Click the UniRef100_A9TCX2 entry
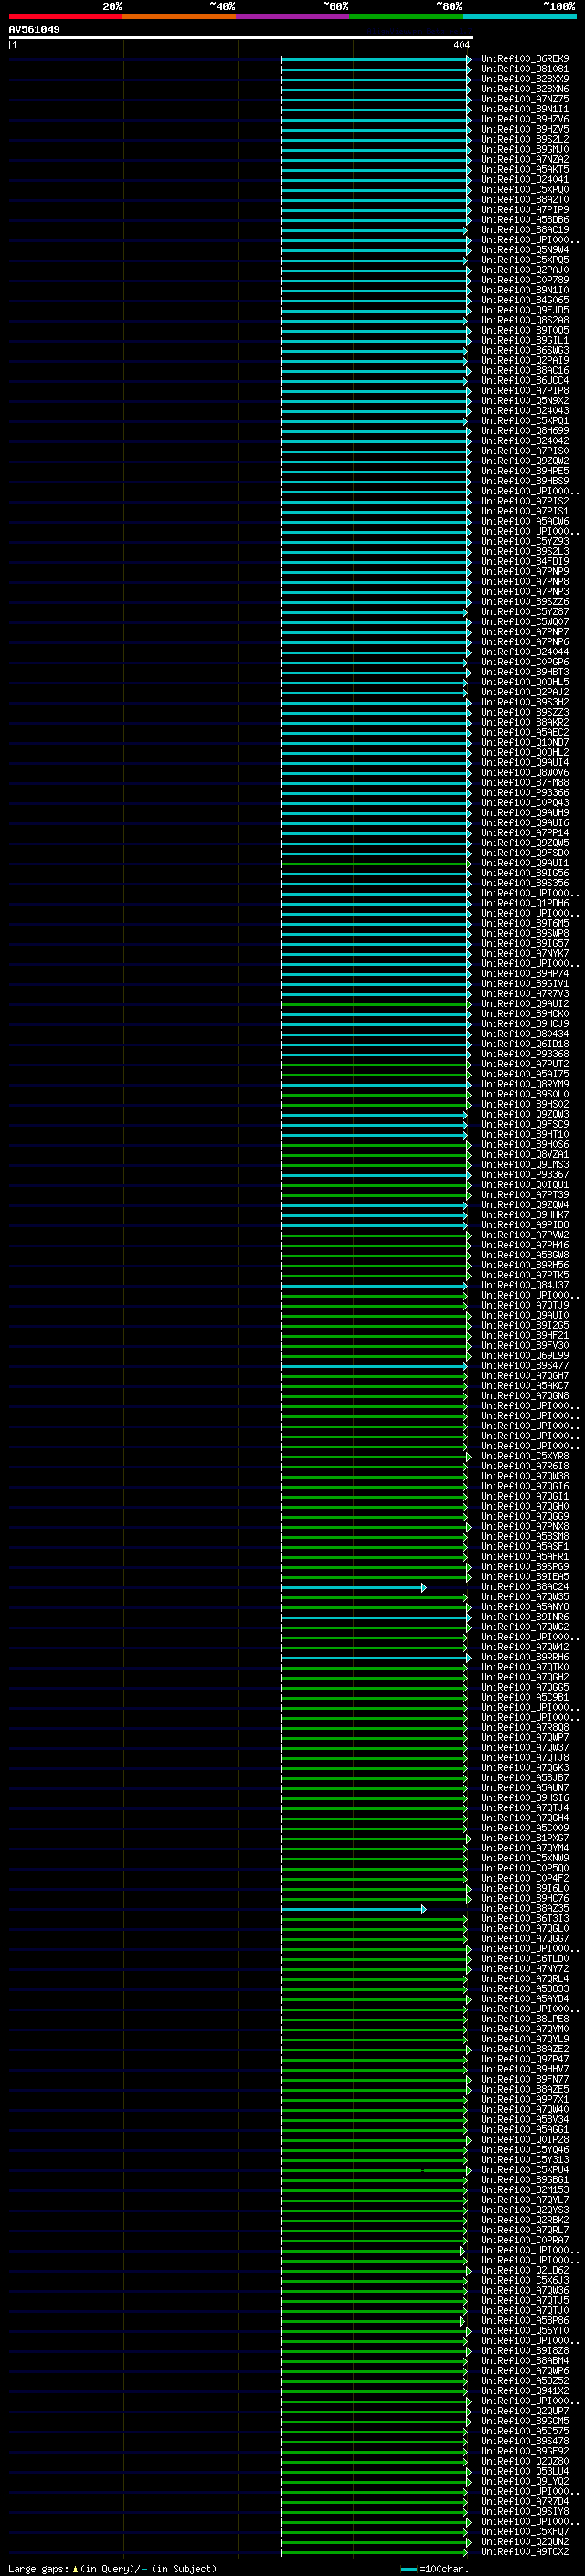The image size is (585, 2576). (525, 2552)
